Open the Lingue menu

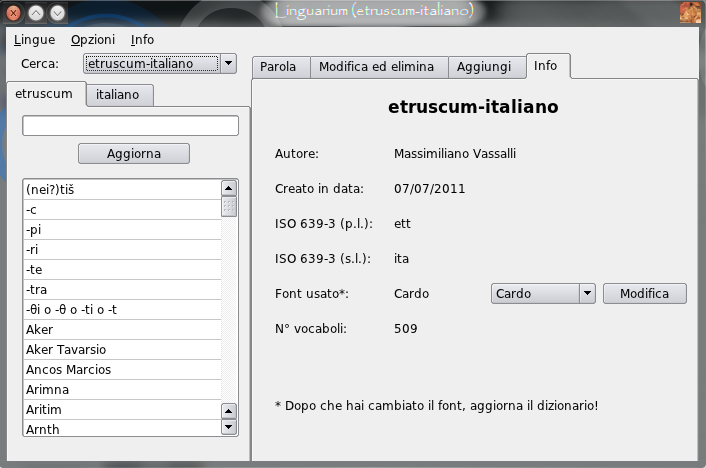pos(34,40)
